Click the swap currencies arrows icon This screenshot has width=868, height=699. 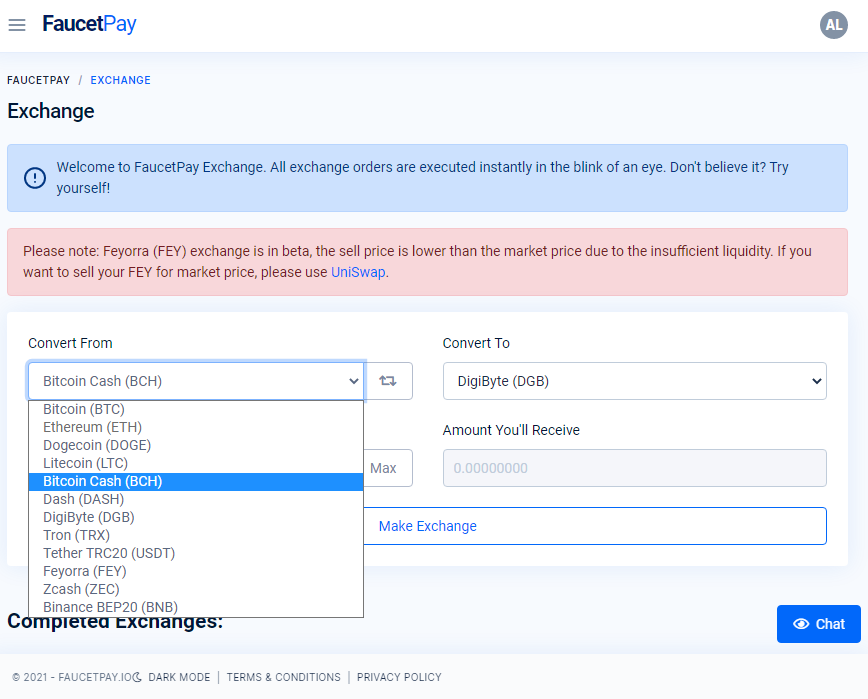click(x=388, y=381)
